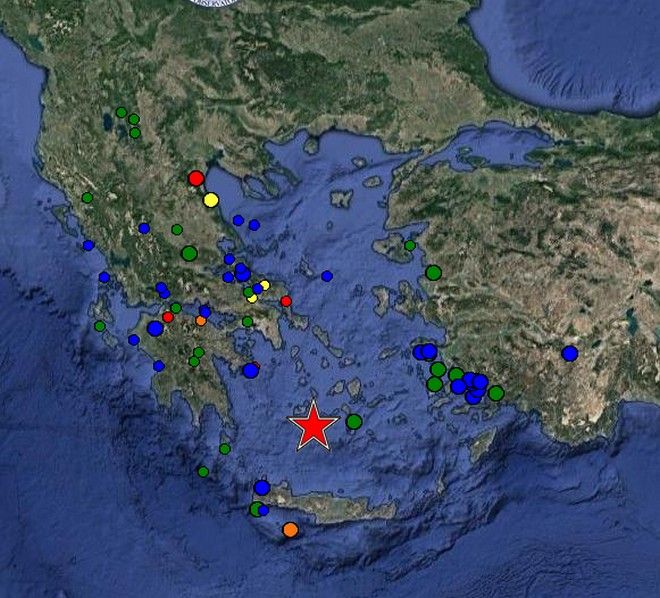The width and height of the screenshot is (660, 598).
Task: Click the blue circle just north of Crete
Action: pos(262,488)
